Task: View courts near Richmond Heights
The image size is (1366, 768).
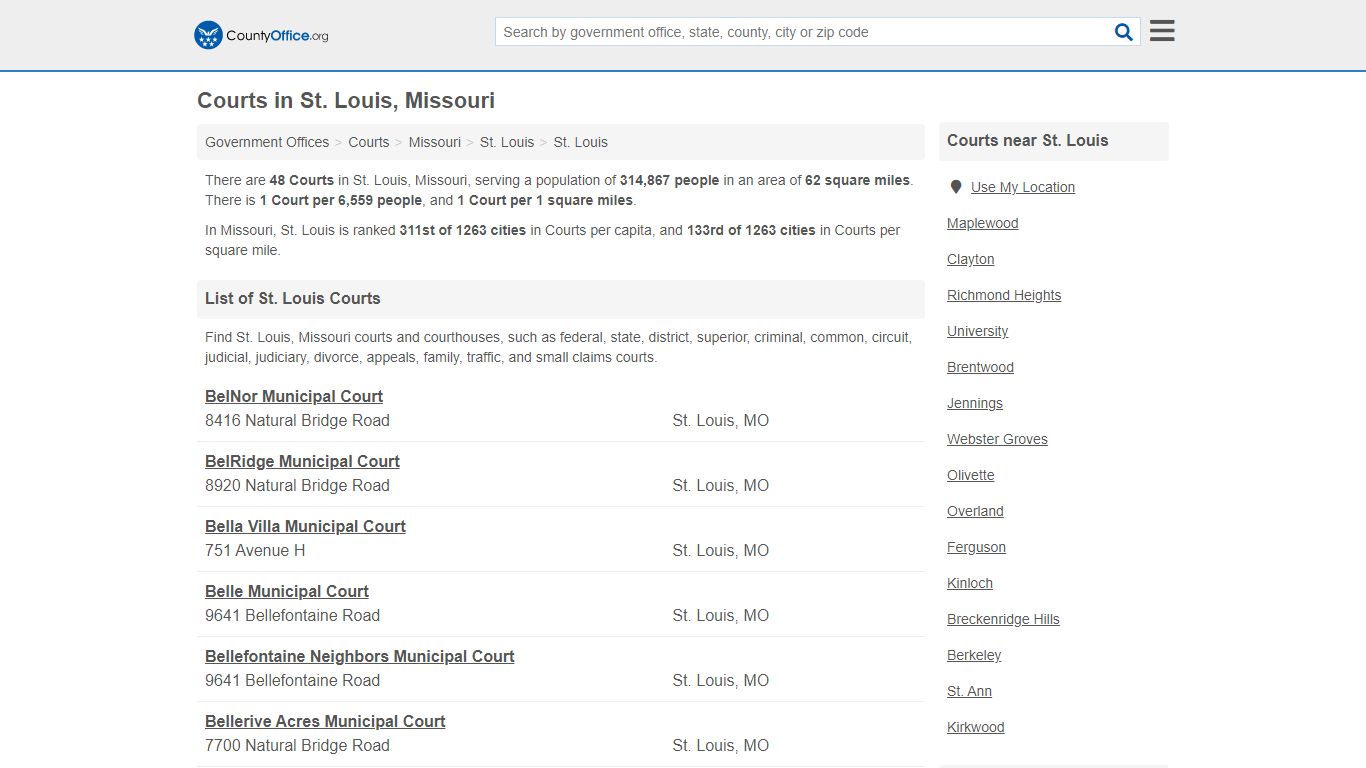Action: pyautogui.click(x=1004, y=295)
